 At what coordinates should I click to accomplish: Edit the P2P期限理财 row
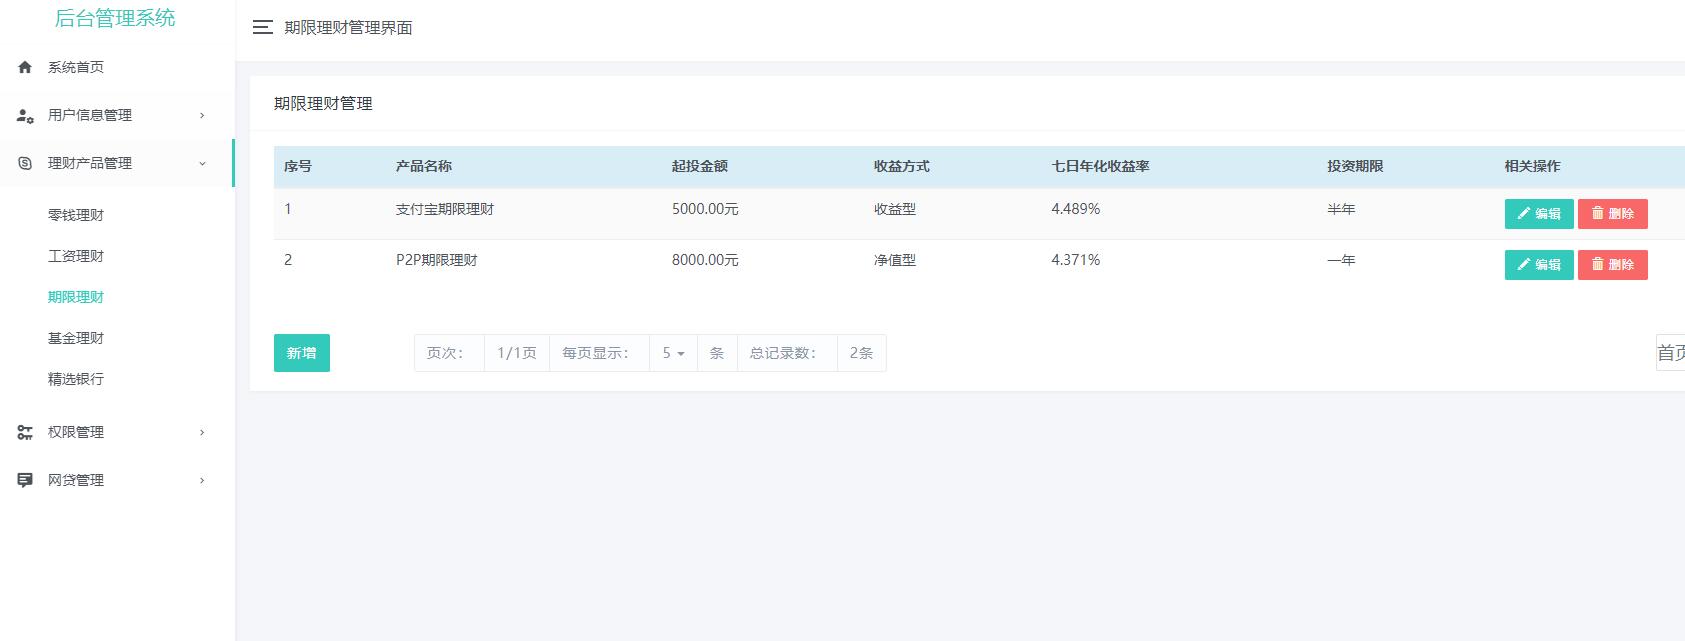1539,265
